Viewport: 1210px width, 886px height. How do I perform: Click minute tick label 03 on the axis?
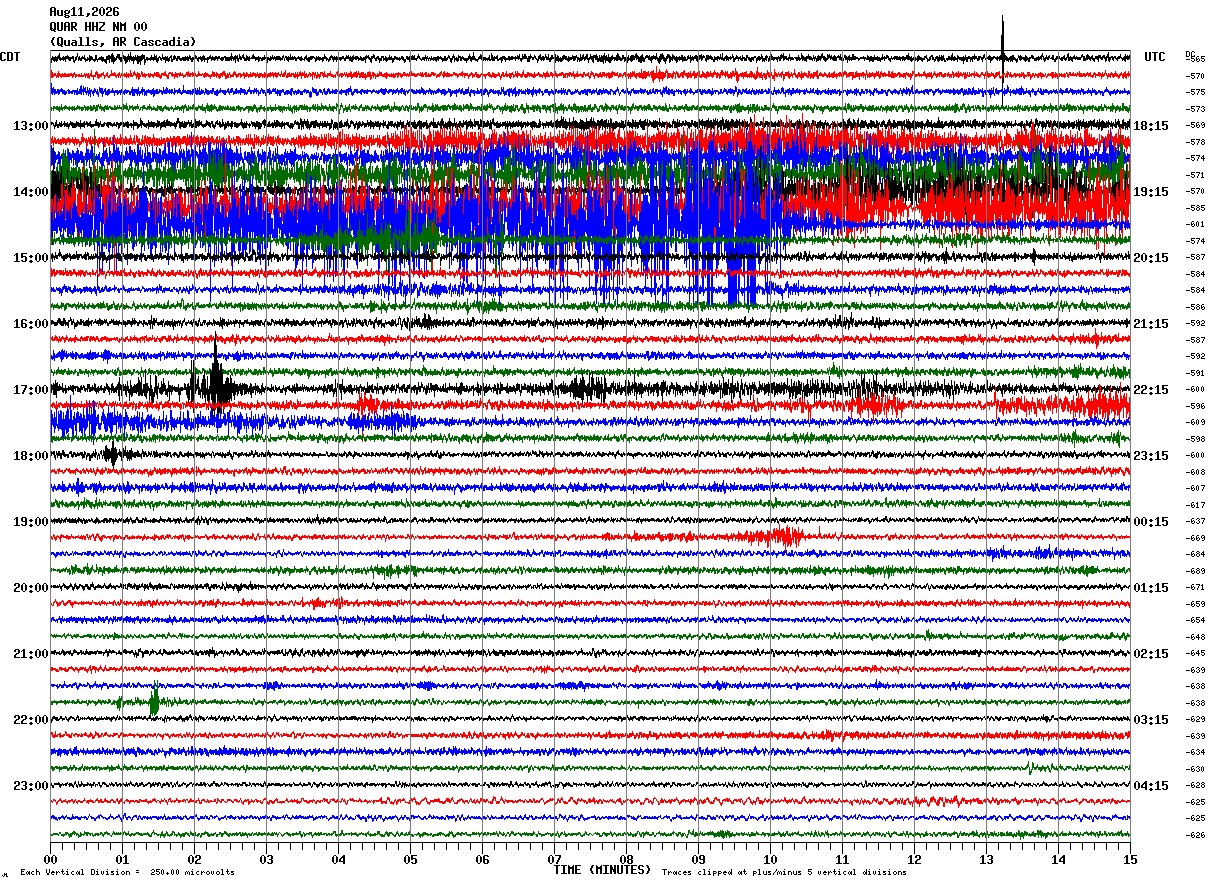pyautogui.click(x=266, y=859)
